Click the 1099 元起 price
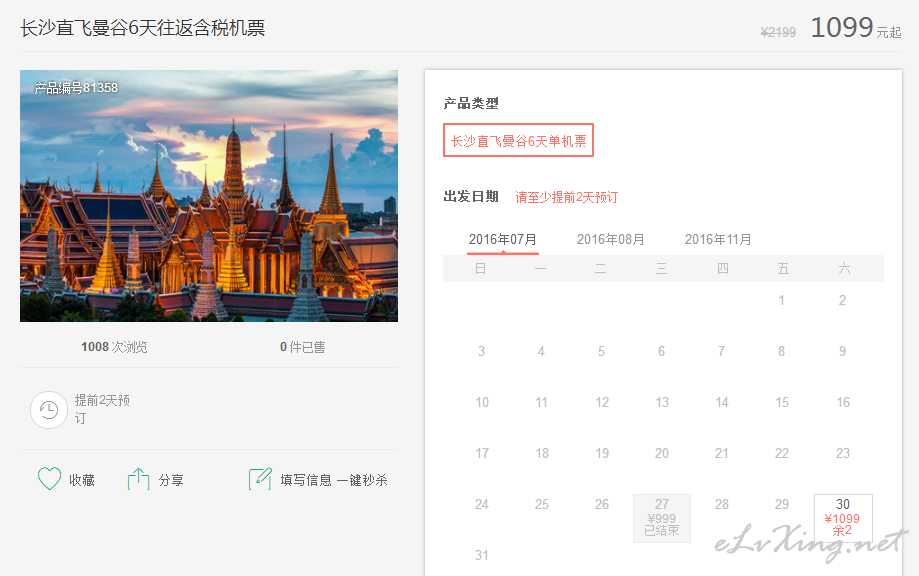The width and height of the screenshot is (919, 576). tap(855, 28)
